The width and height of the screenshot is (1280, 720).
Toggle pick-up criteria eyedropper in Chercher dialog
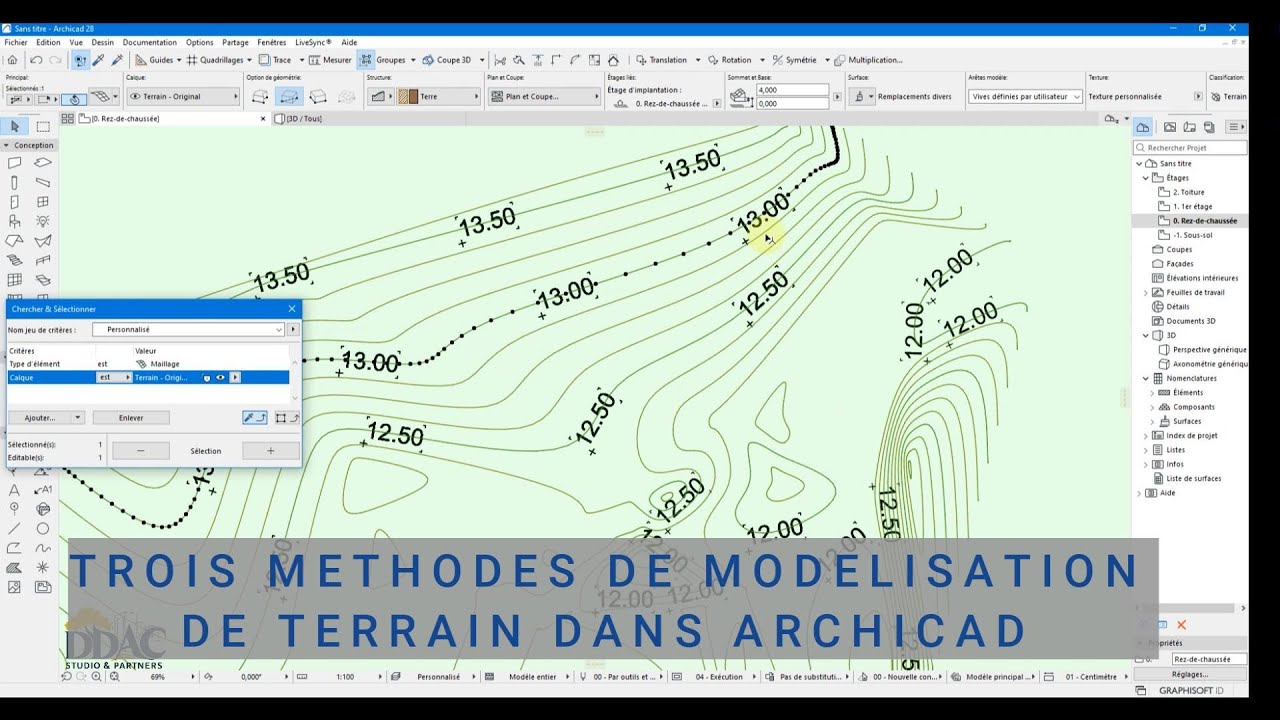coord(254,417)
